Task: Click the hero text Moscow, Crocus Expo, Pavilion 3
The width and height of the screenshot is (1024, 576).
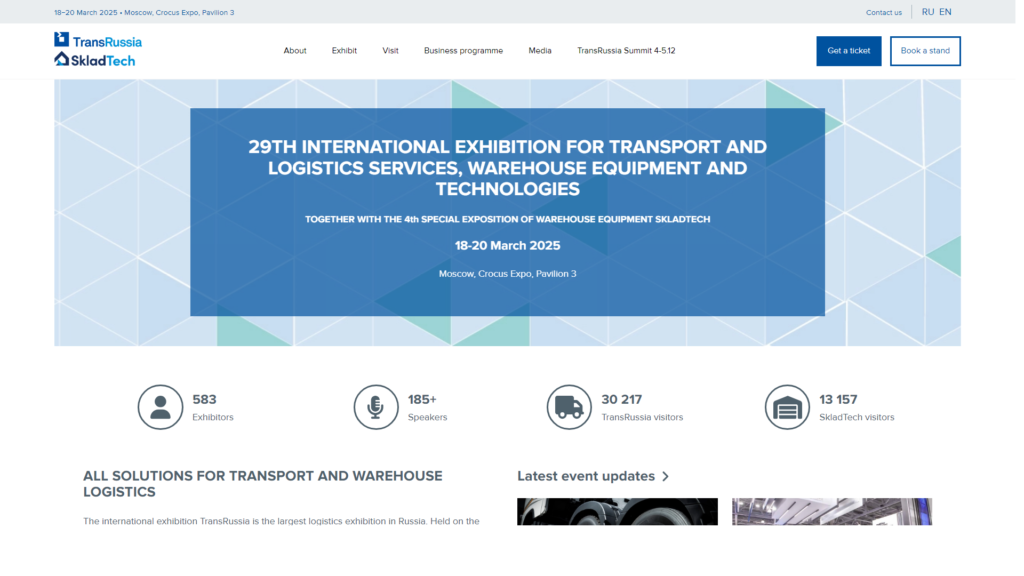Action: [x=507, y=274]
